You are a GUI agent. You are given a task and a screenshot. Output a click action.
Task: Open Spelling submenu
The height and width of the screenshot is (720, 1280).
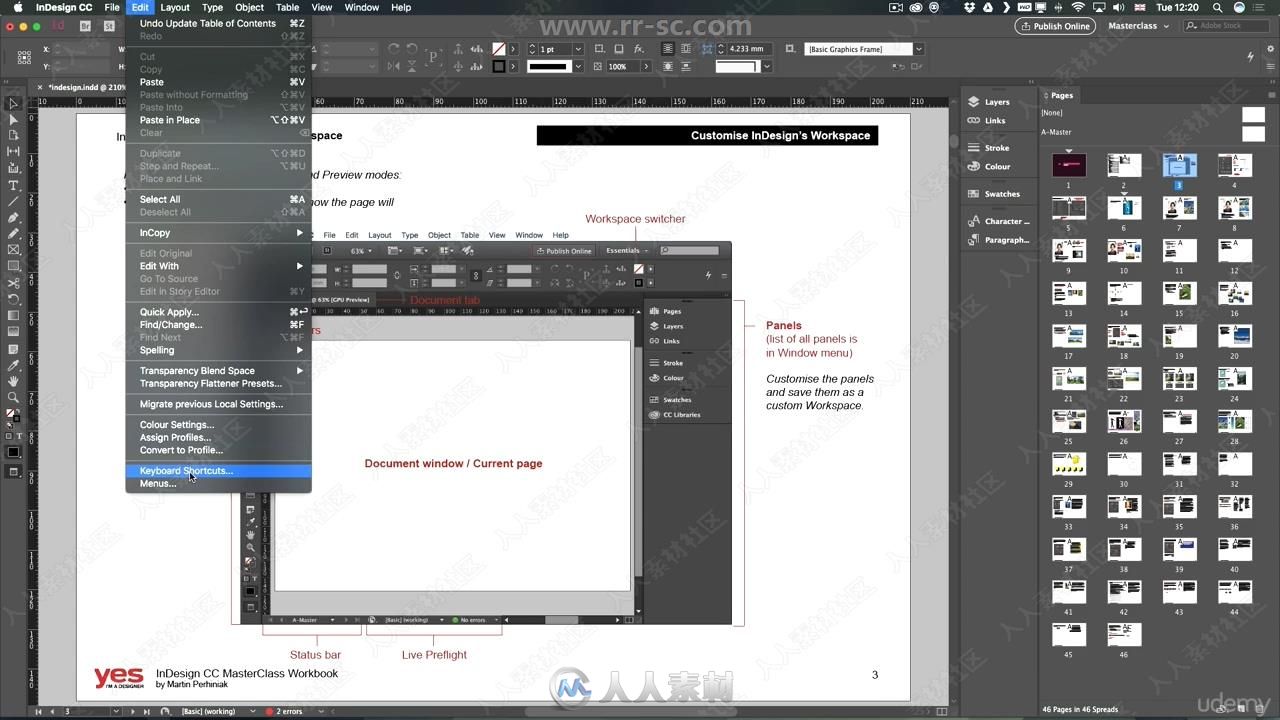pyautogui.click(x=218, y=350)
